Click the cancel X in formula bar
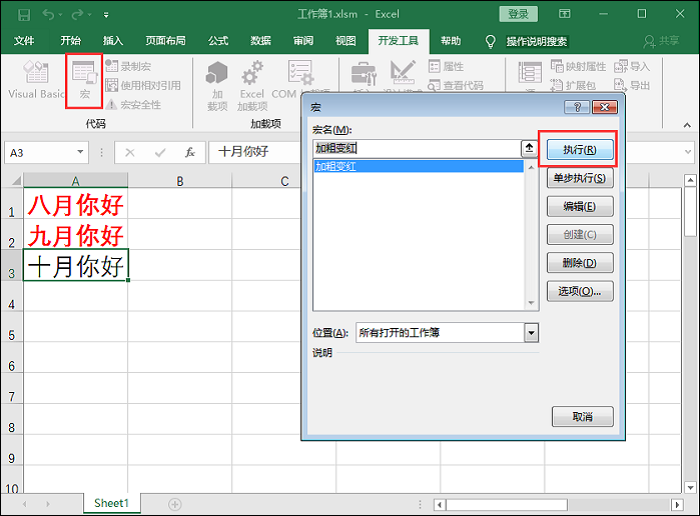 coord(130,153)
